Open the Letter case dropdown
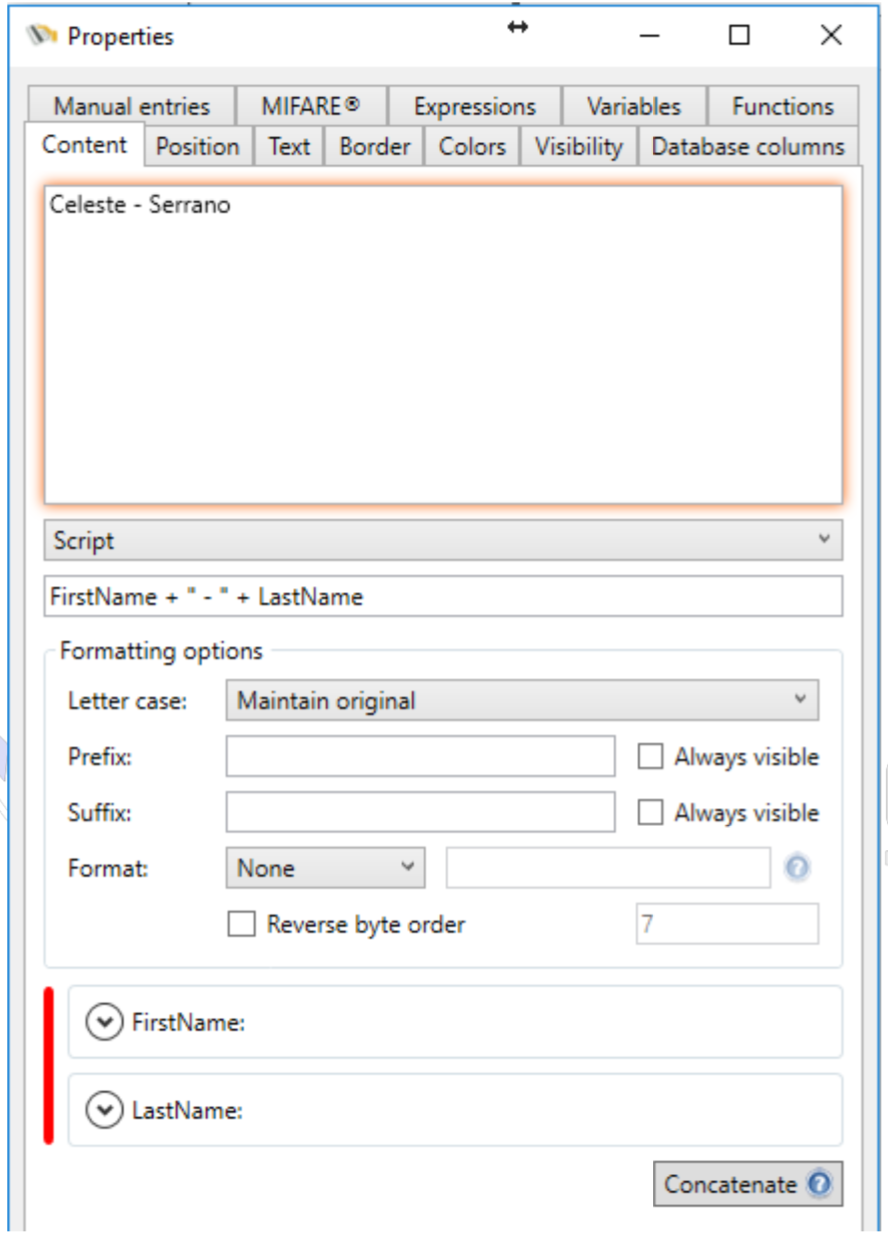The height and width of the screenshot is (1238, 888). 522,701
